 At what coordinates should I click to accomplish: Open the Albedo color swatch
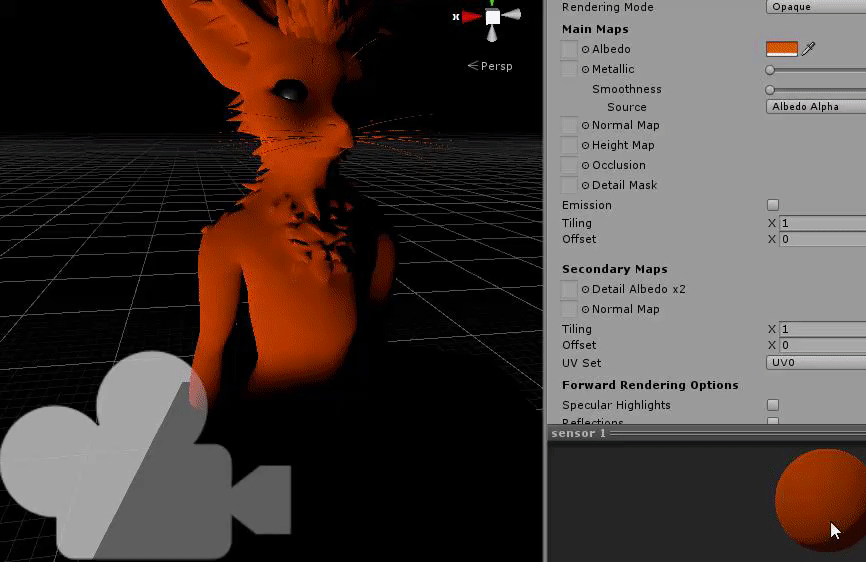[x=781, y=49]
